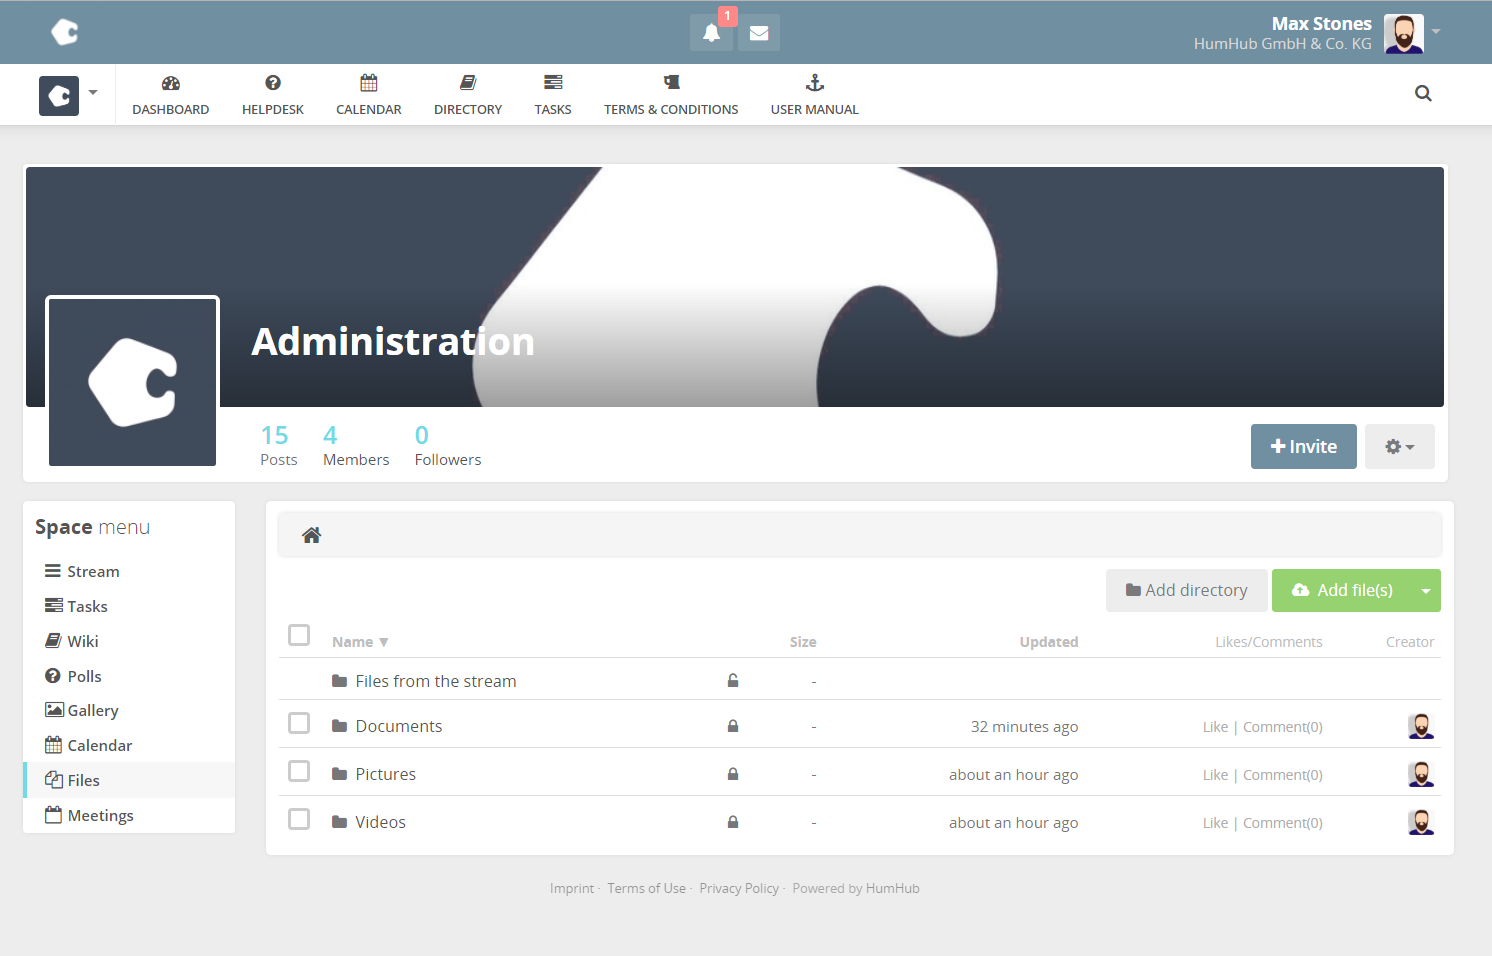
Task: Check the Documents folder checkbox
Action: (x=299, y=723)
